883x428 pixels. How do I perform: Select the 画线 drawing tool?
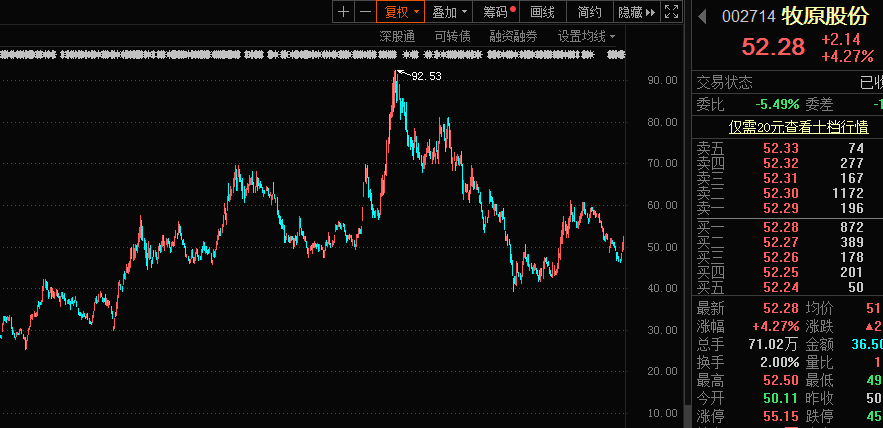pyautogui.click(x=542, y=12)
